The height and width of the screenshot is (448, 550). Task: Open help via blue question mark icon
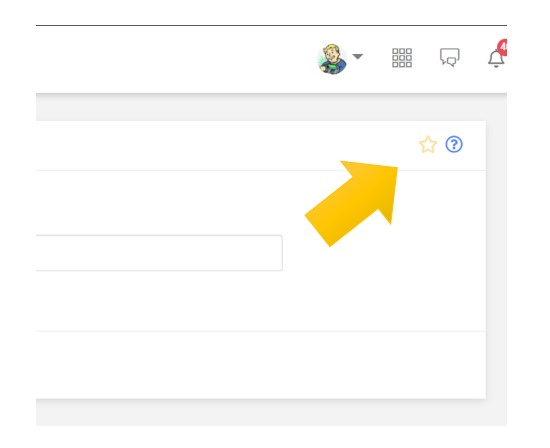[454, 144]
